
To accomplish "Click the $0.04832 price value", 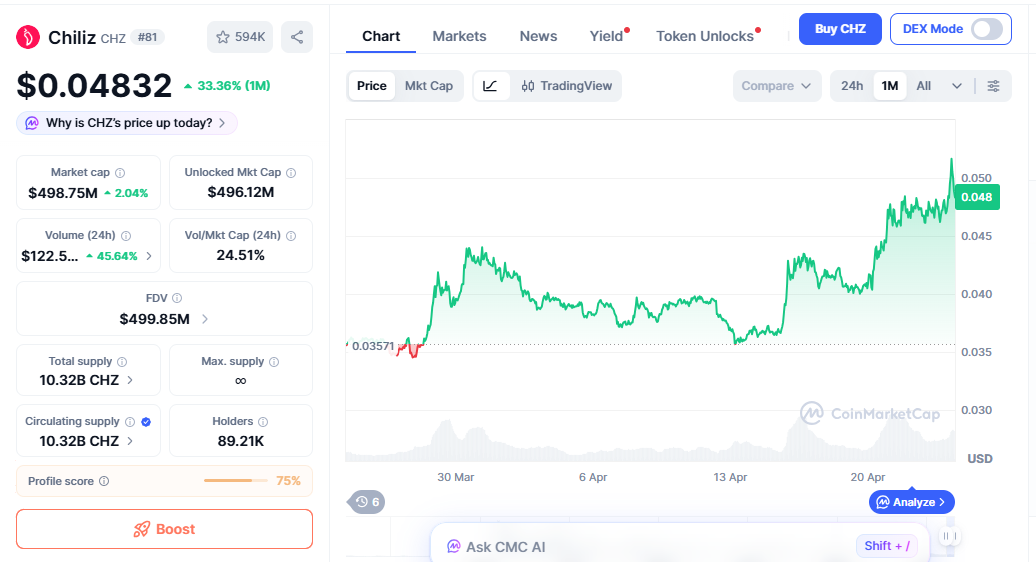I will click(94, 86).
